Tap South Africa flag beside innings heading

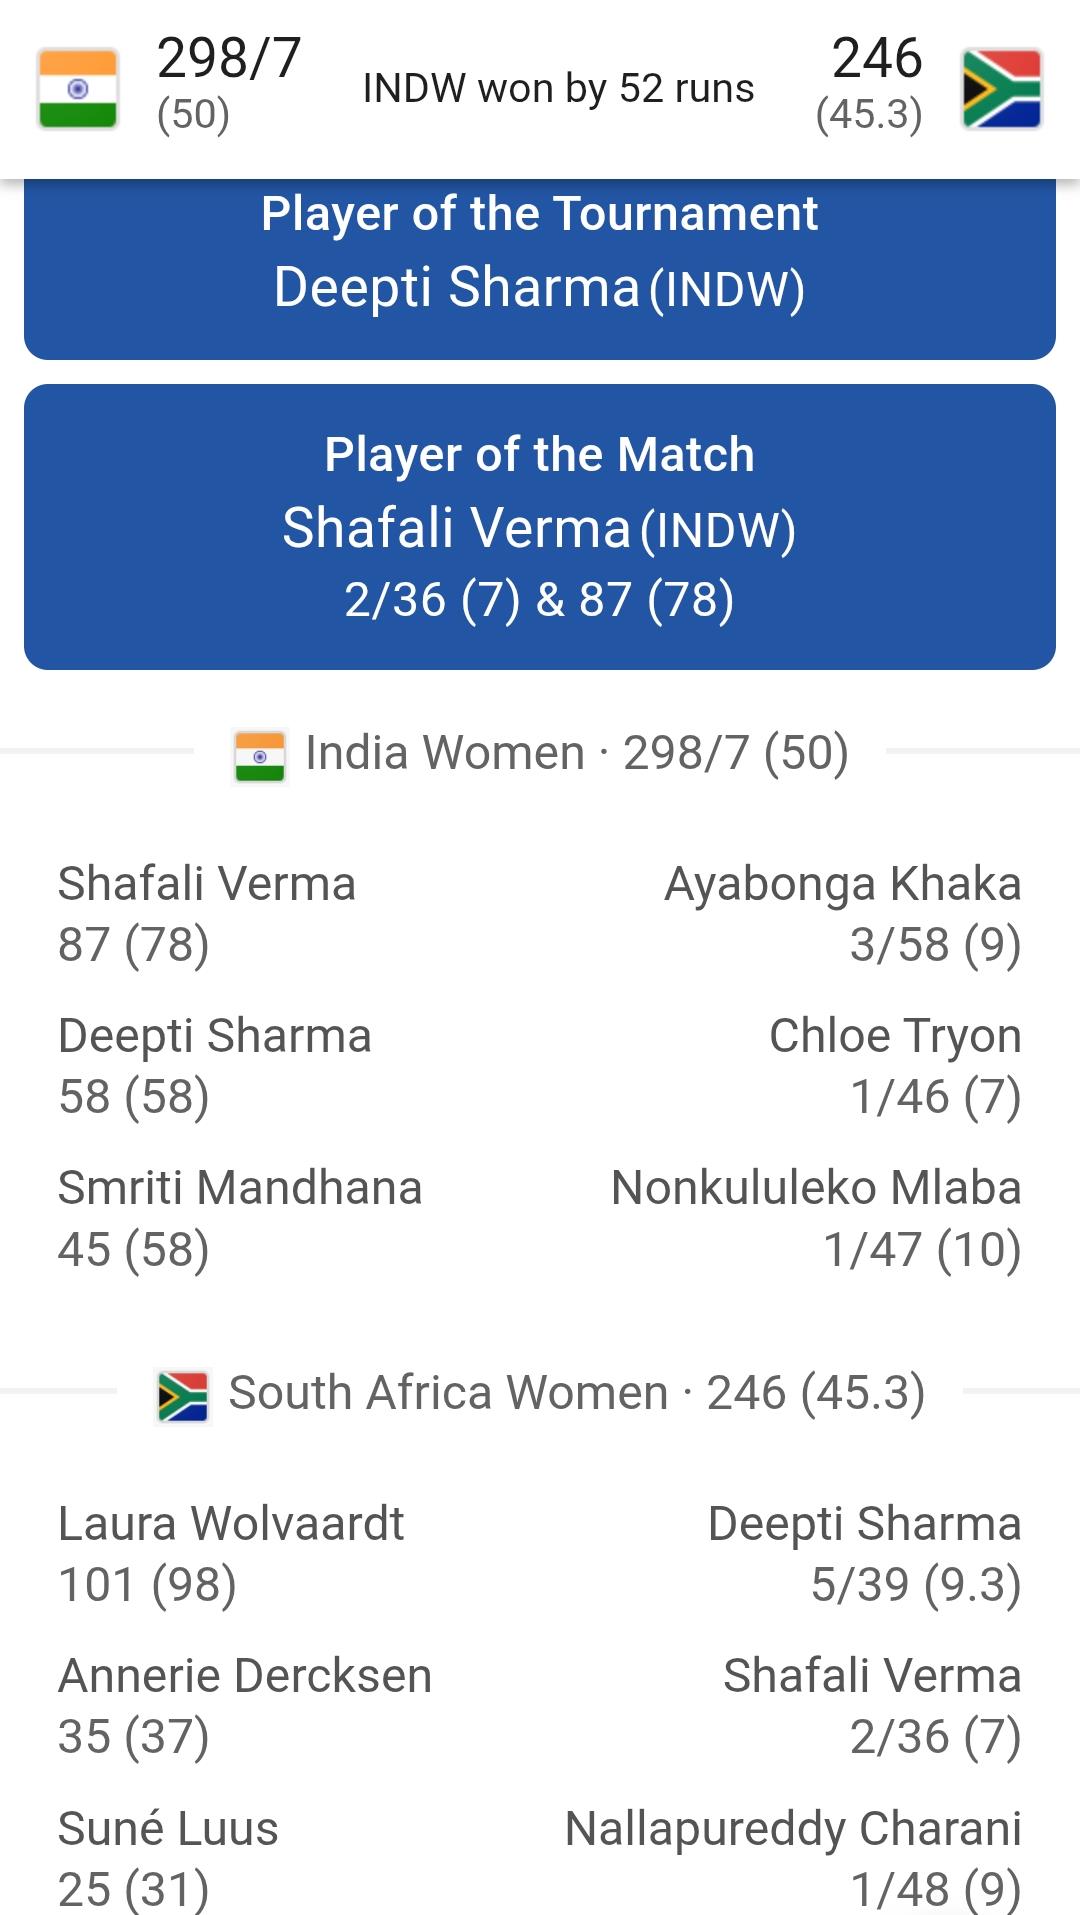pos(183,1395)
